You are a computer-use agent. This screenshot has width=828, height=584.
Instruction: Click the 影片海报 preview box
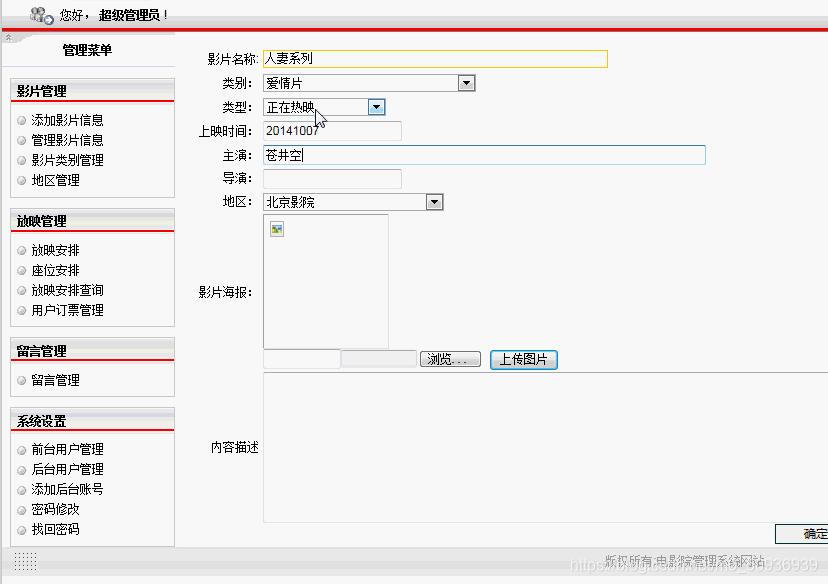[326, 281]
